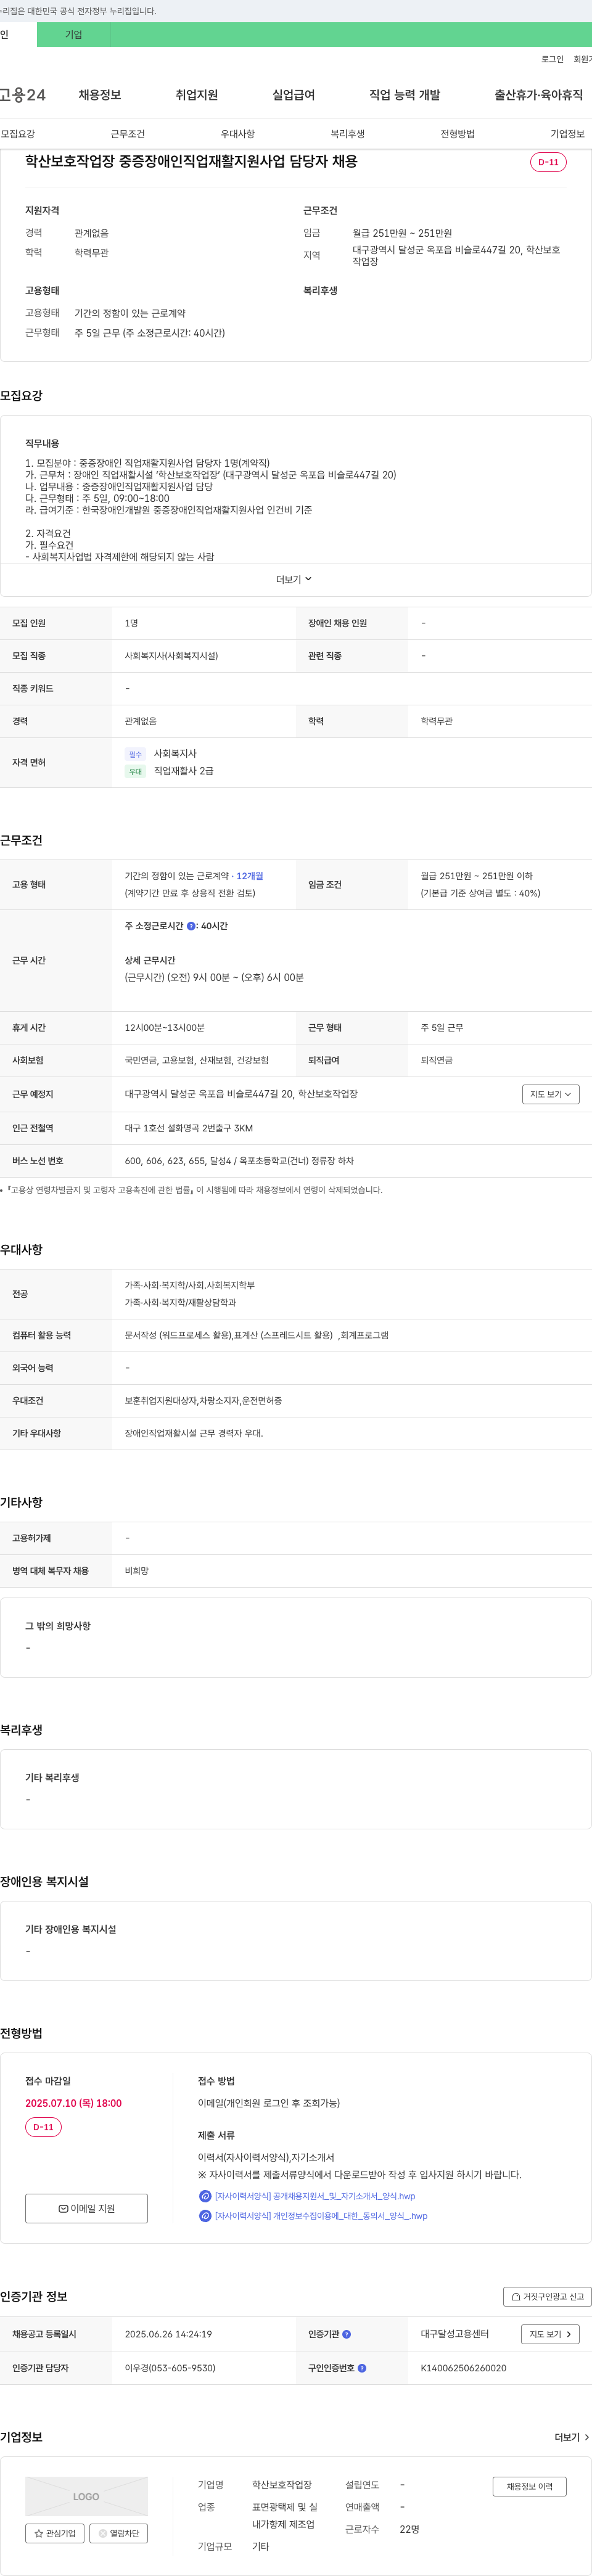Image resolution: width=592 pixels, height=2576 pixels.
Task: Open the 출산휴가·육아휴직 menu
Action: (x=539, y=95)
